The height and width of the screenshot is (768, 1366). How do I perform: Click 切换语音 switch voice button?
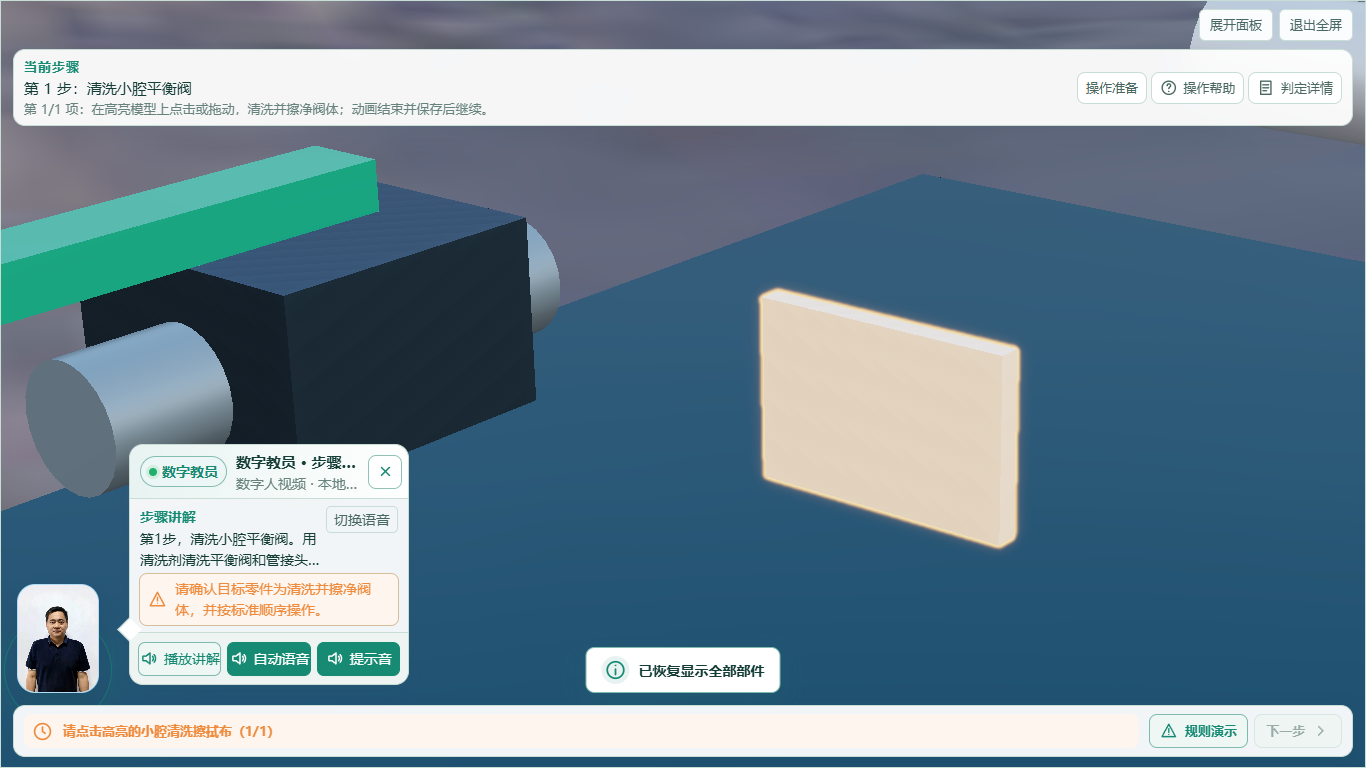pyautogui.click(x=362, y=520)
